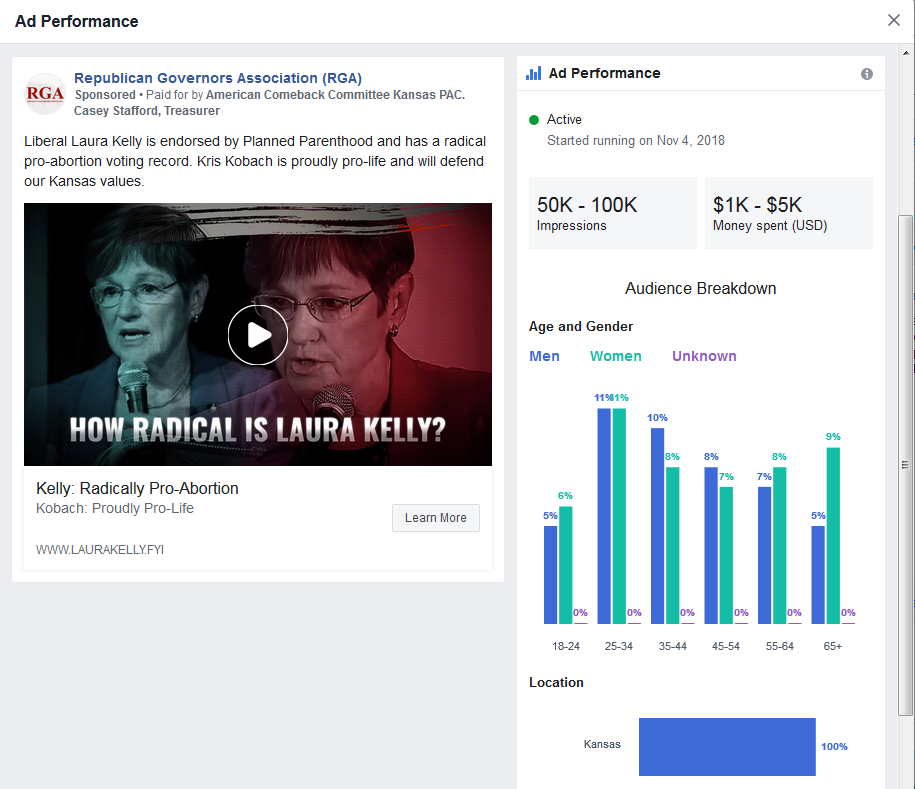Click the RGA profile logo
This screenshot has height=789, width=915.
(45, 93)
